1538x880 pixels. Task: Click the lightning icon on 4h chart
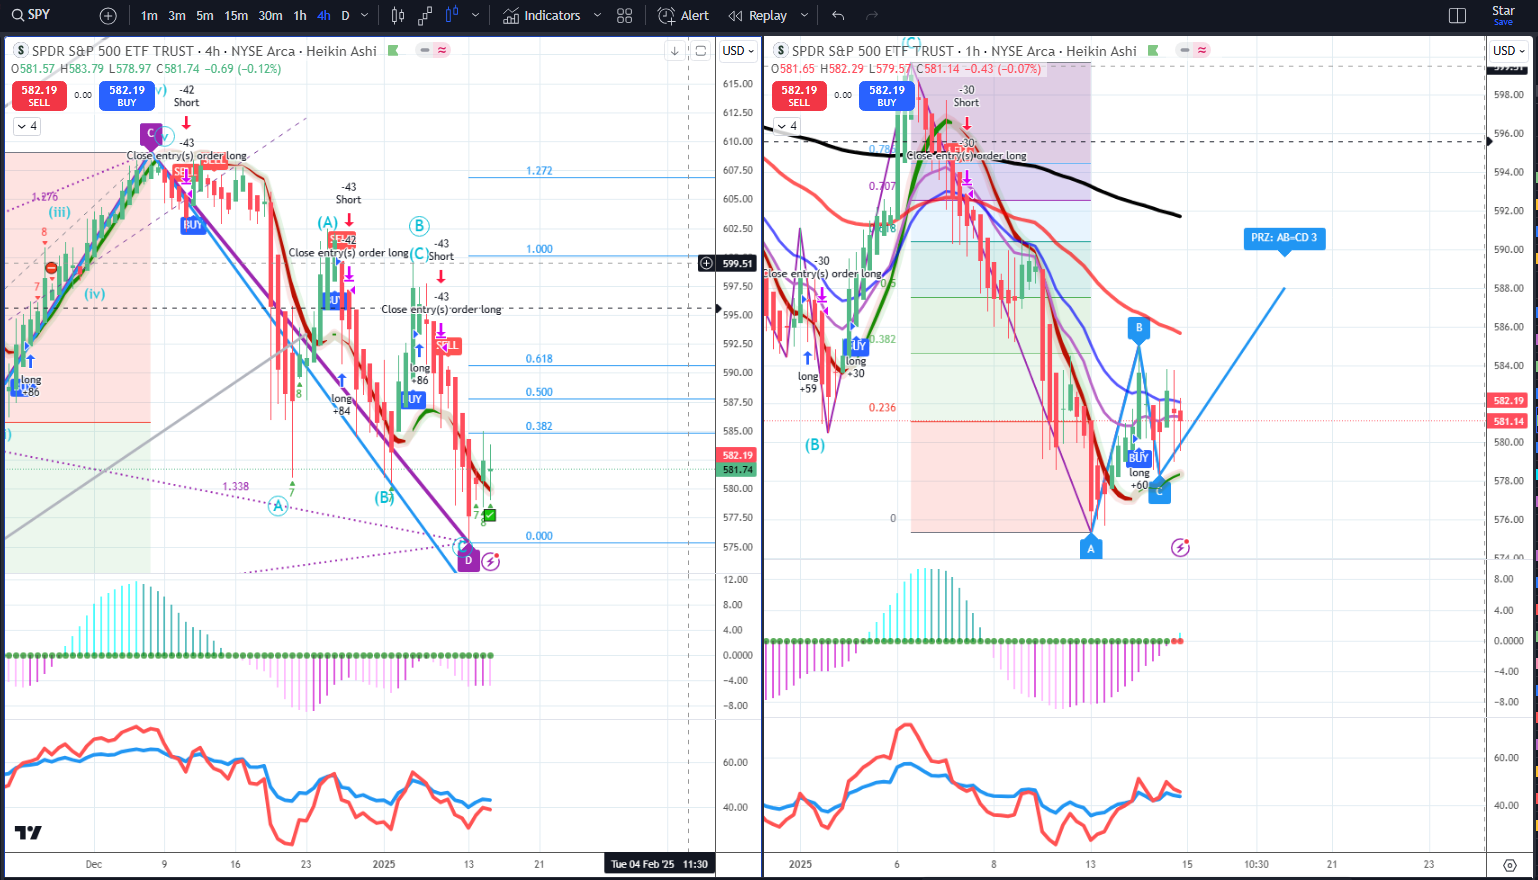coord(490,561)
